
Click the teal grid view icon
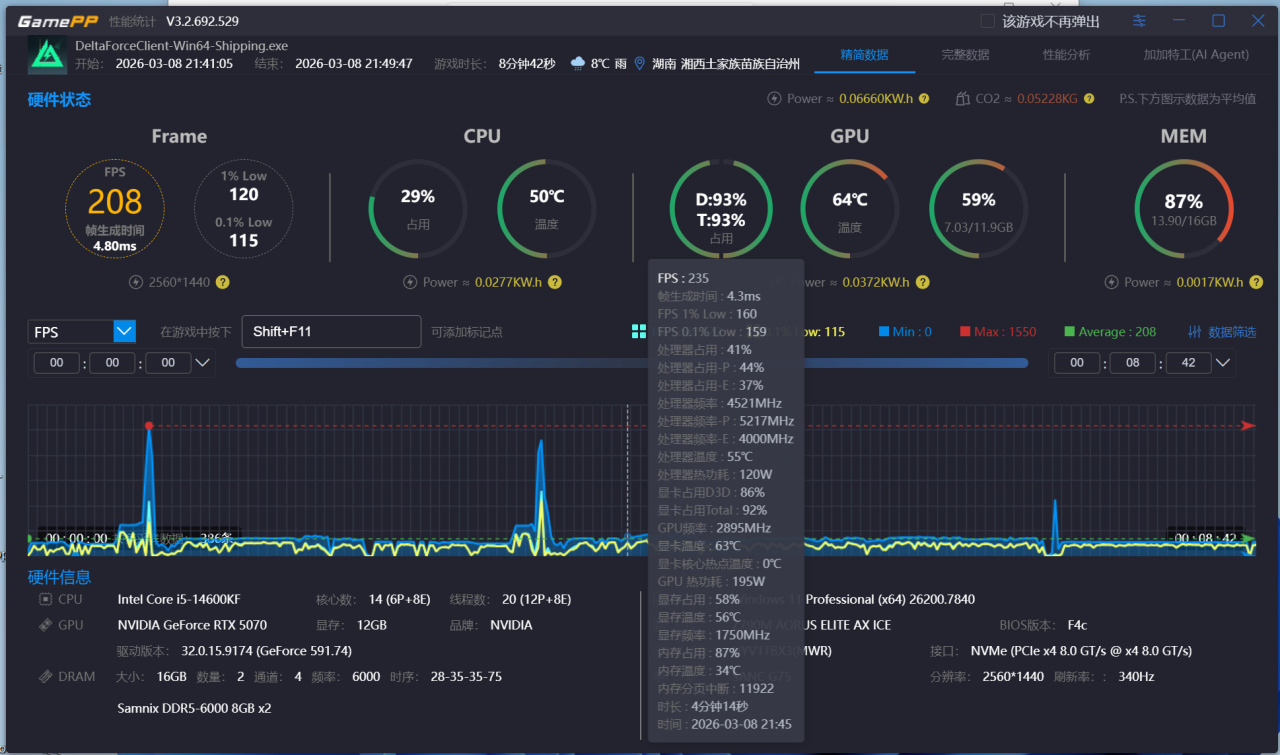pyautogui.click(x=639, y=331)
